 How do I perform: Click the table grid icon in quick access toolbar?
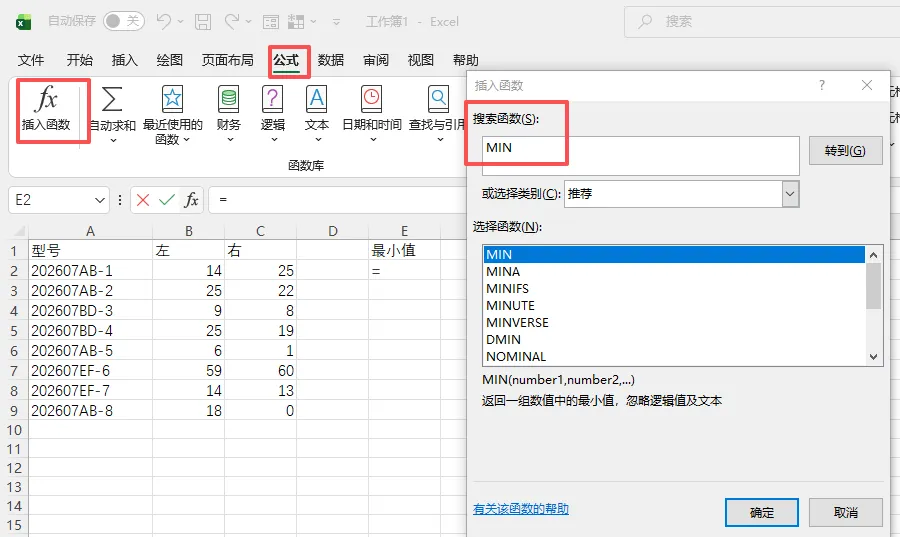[x=296, y=22]
